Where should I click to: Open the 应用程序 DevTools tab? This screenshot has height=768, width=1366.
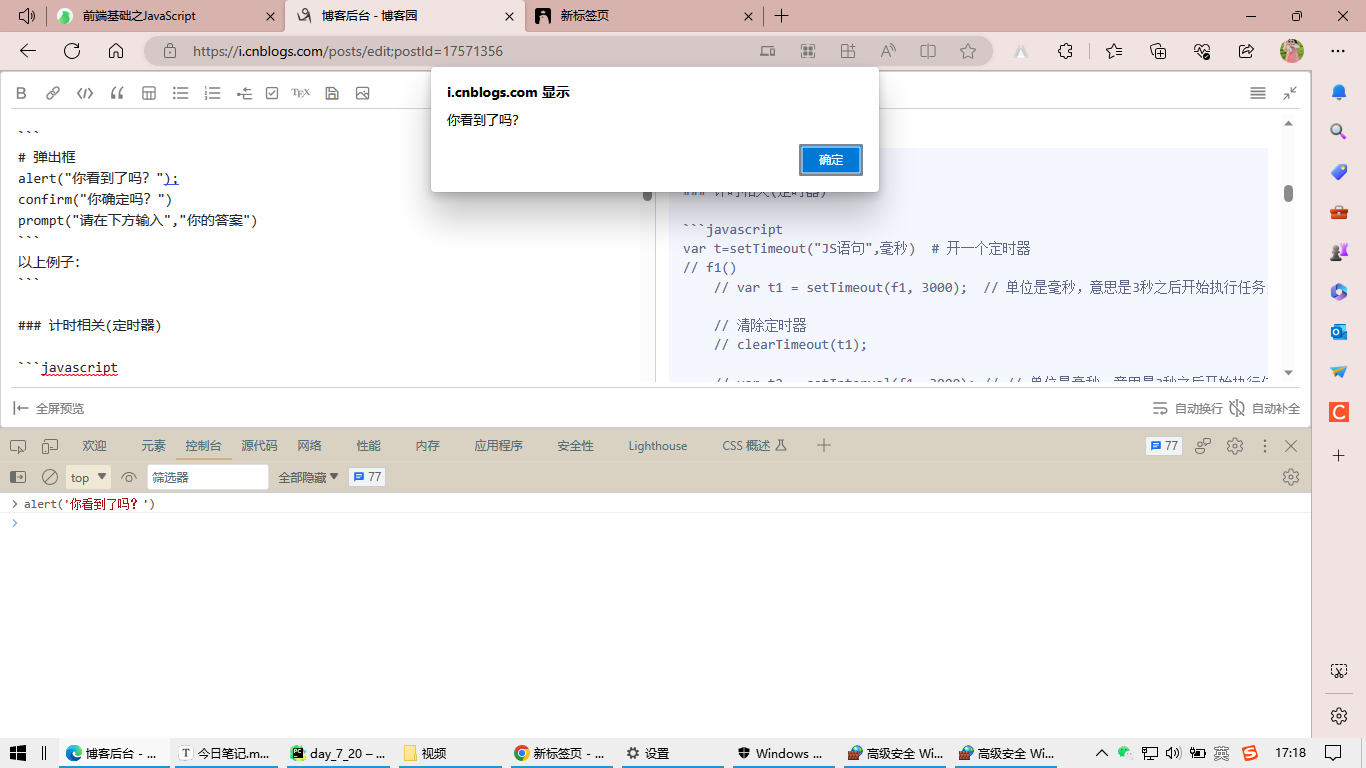[498, 446]
